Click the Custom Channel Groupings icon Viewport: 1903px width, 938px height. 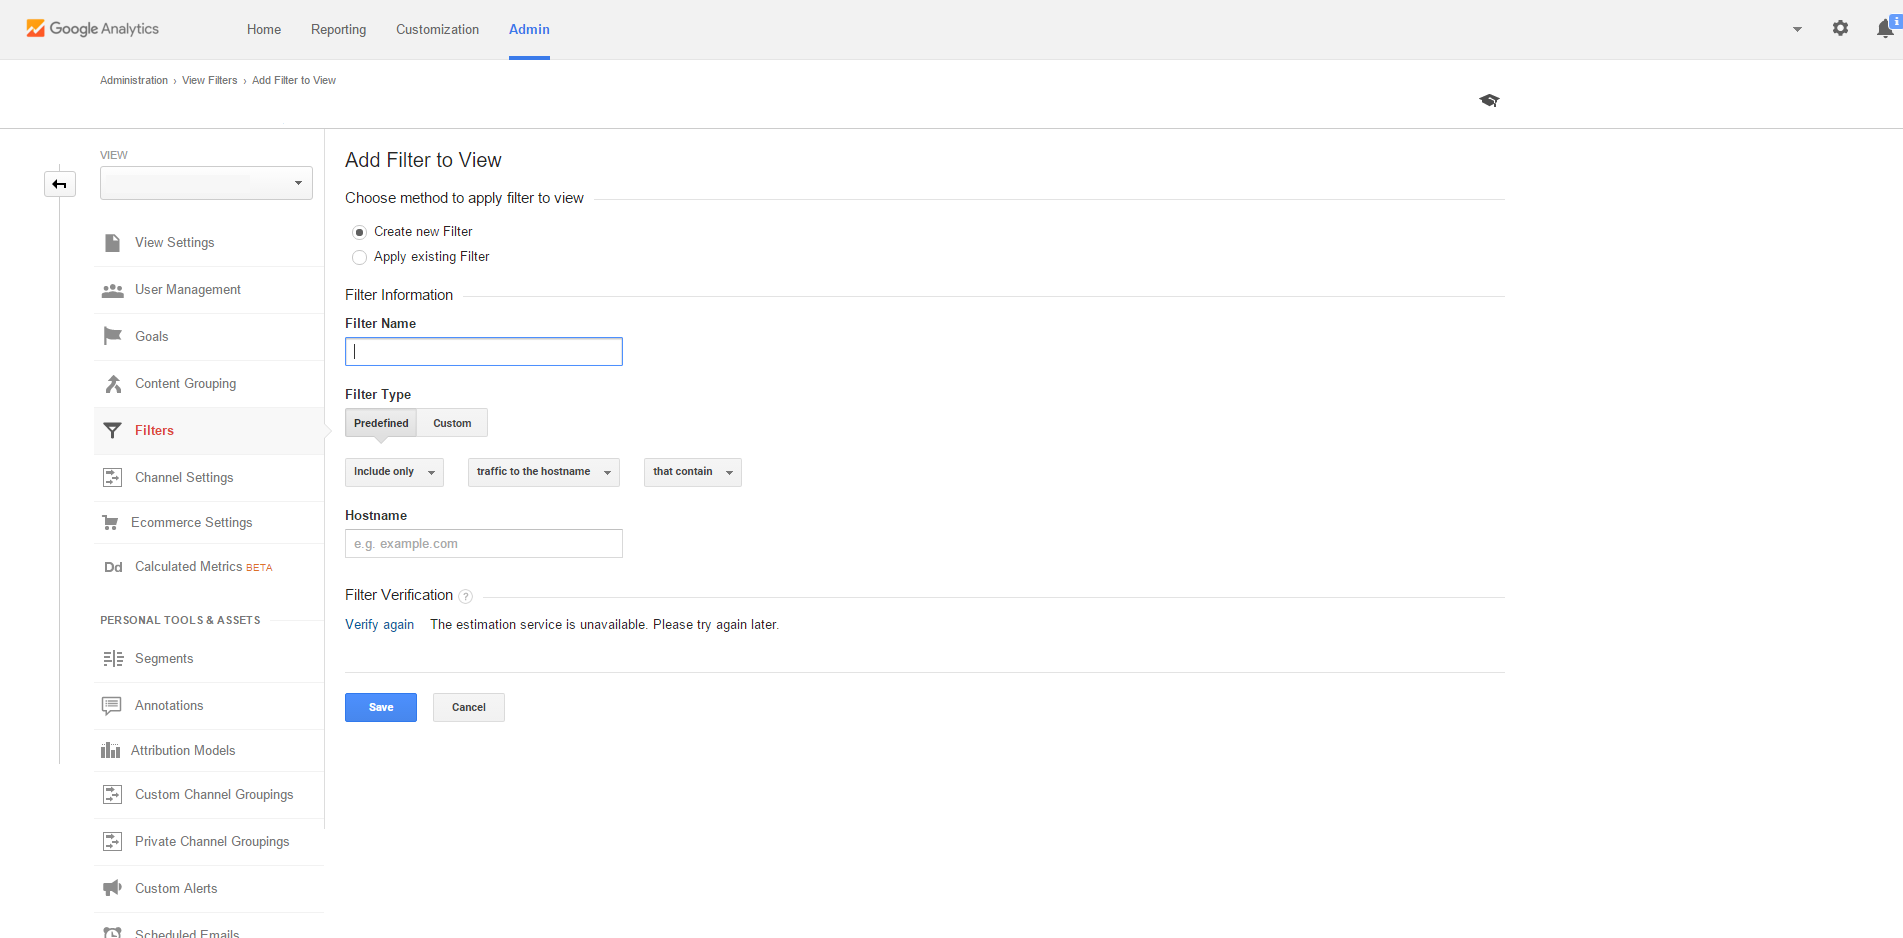point(113,795)
